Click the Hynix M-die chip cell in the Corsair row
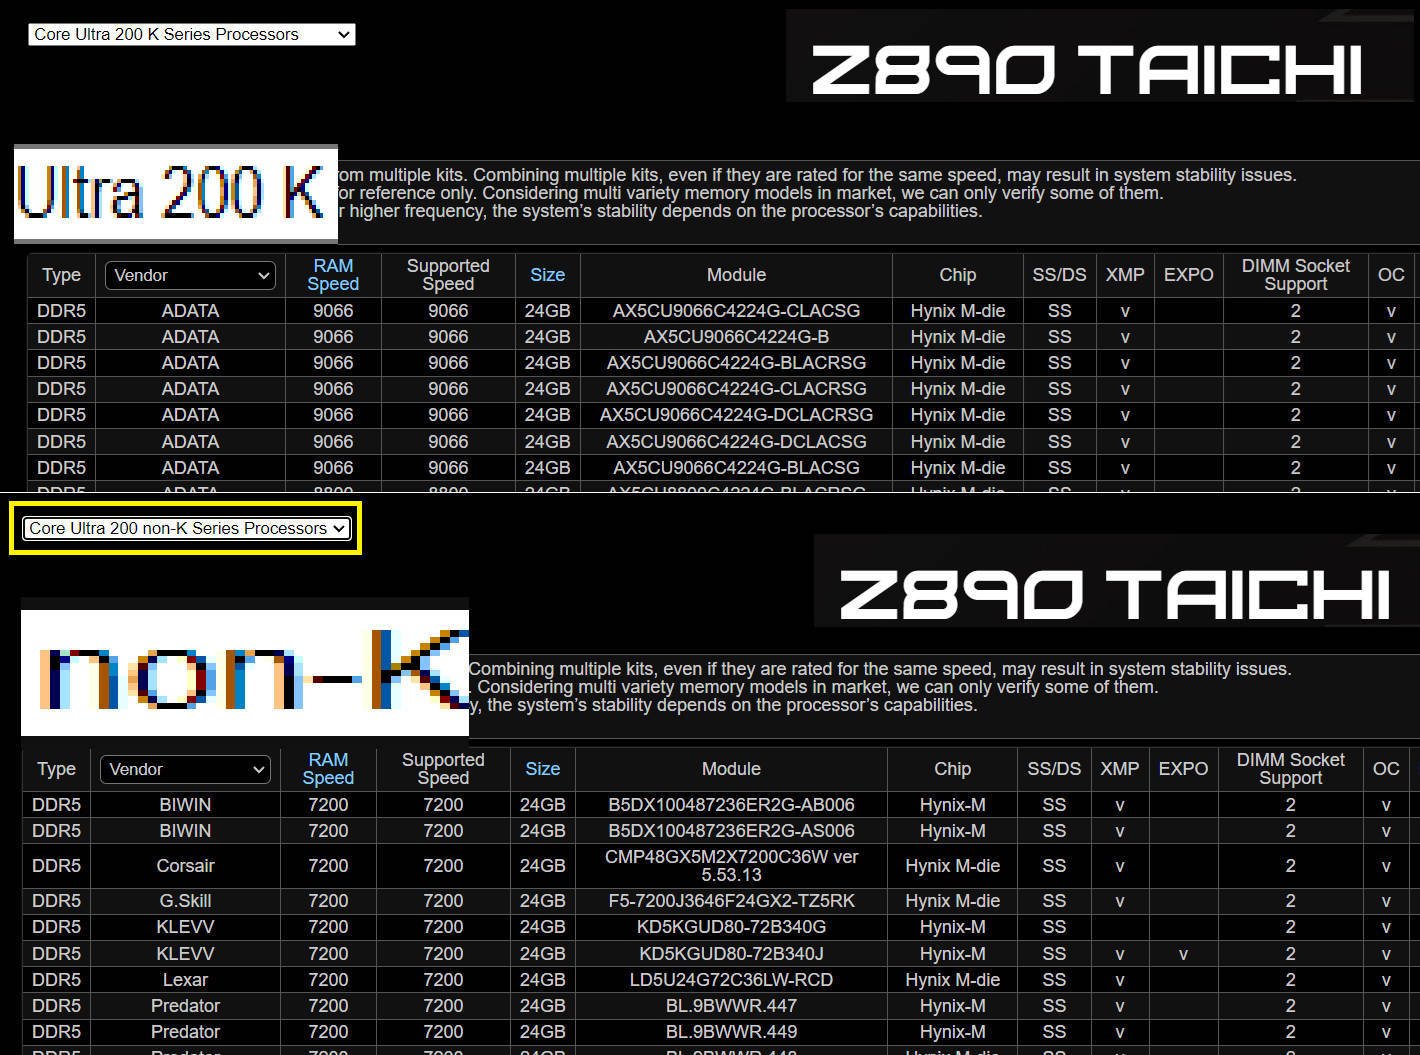The image size is (1420, 1055). tap(952, 866)
